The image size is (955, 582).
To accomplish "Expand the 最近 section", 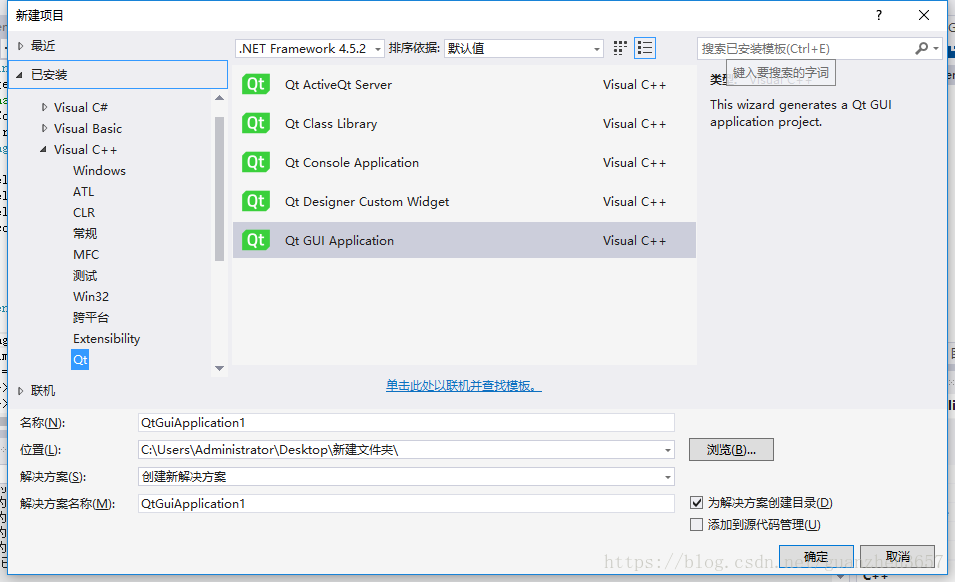I will coord(21,46).
